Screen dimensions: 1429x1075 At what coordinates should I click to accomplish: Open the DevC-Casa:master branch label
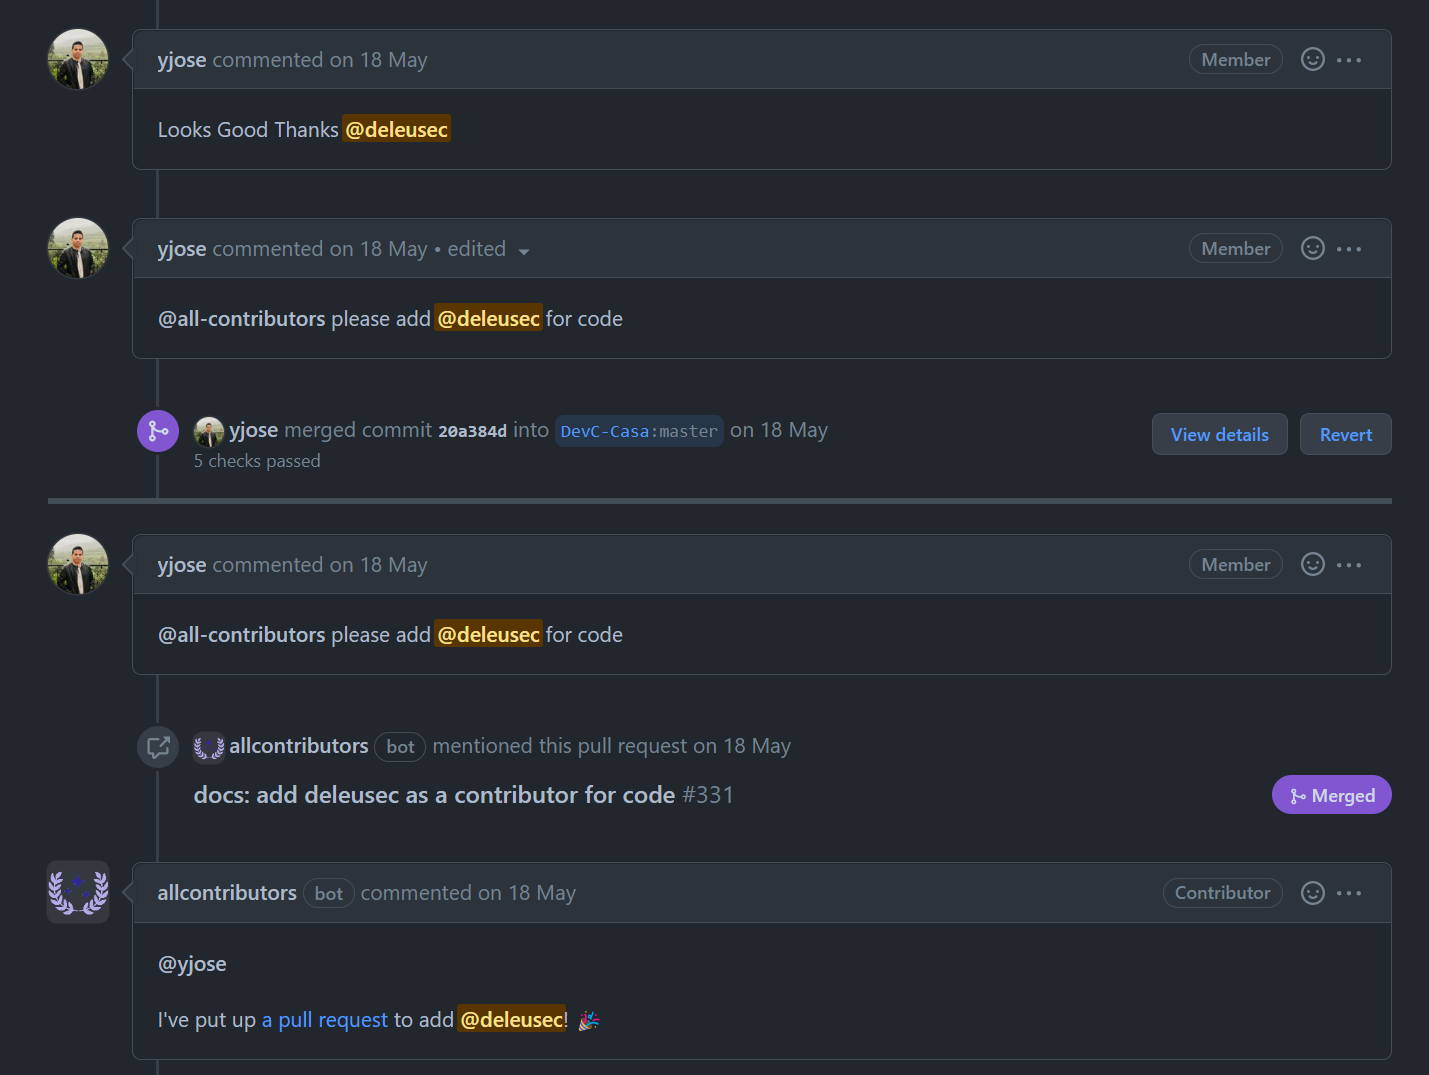[x=639, y=431]
